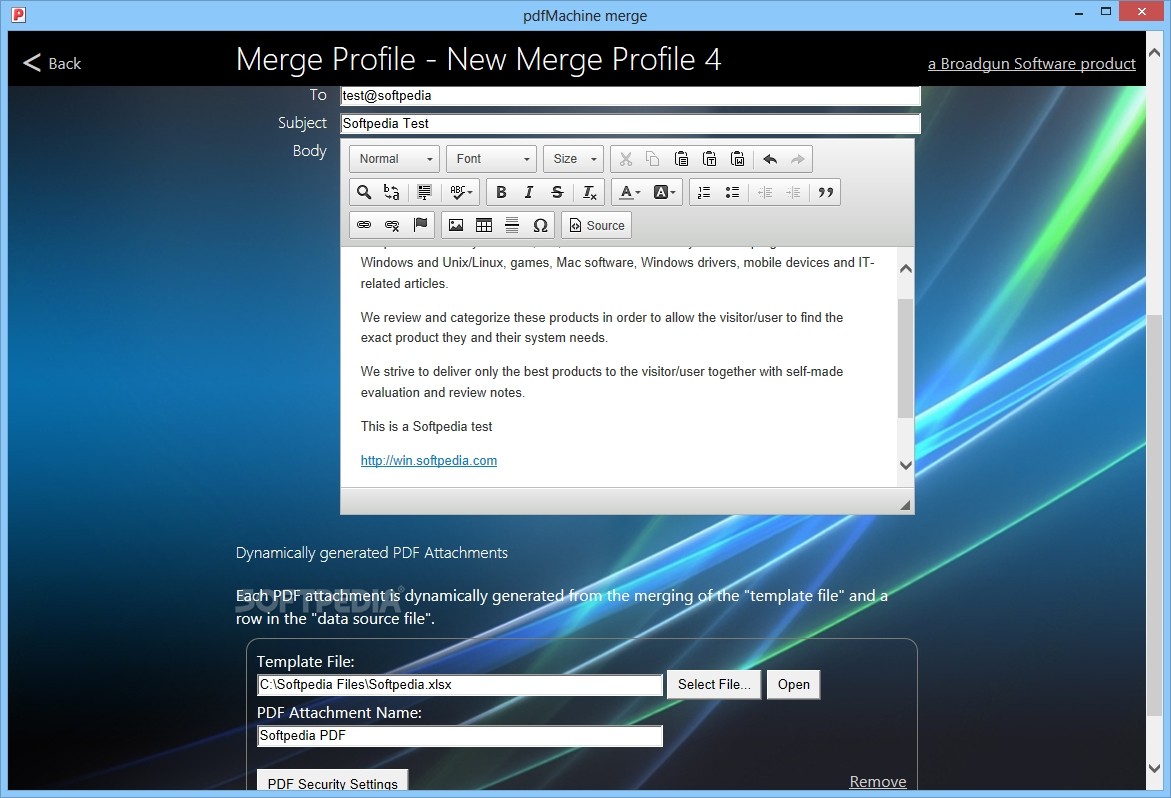Viewport: 1171px width, 798px height.
Task: Click the editor resize handle corner
Action: point(904,505)
